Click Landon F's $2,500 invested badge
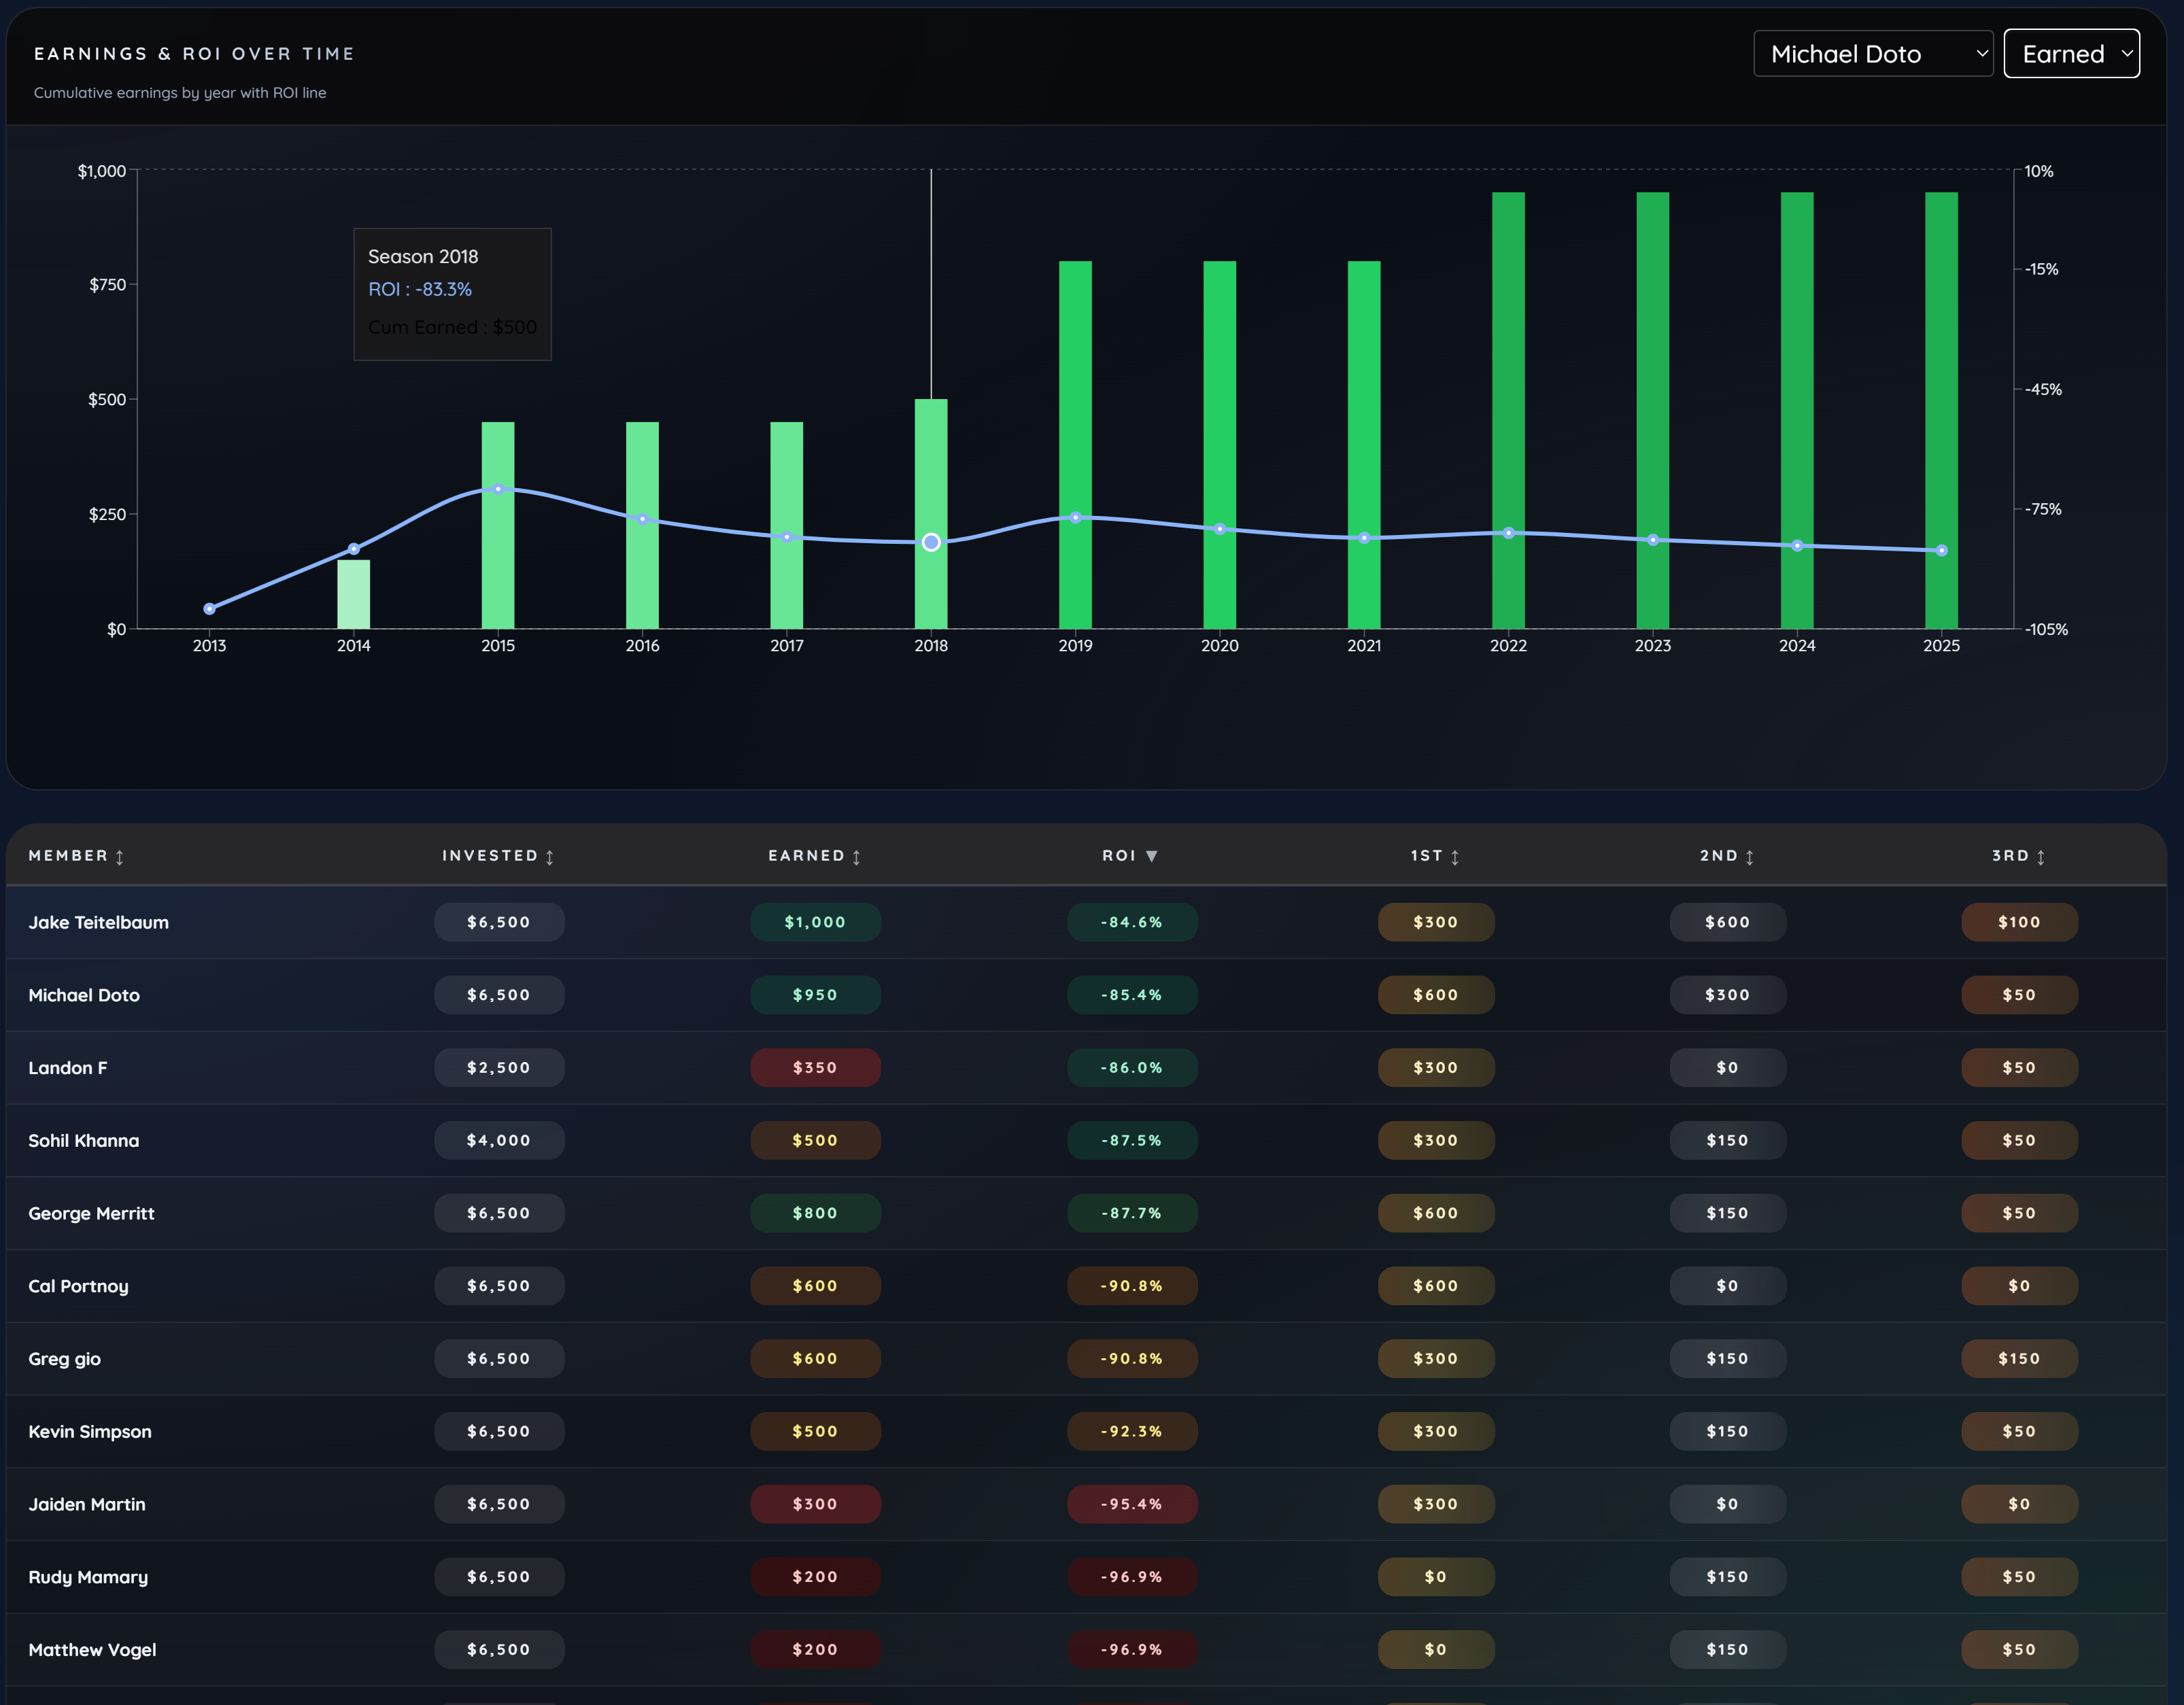 (x=499, y=1068)
